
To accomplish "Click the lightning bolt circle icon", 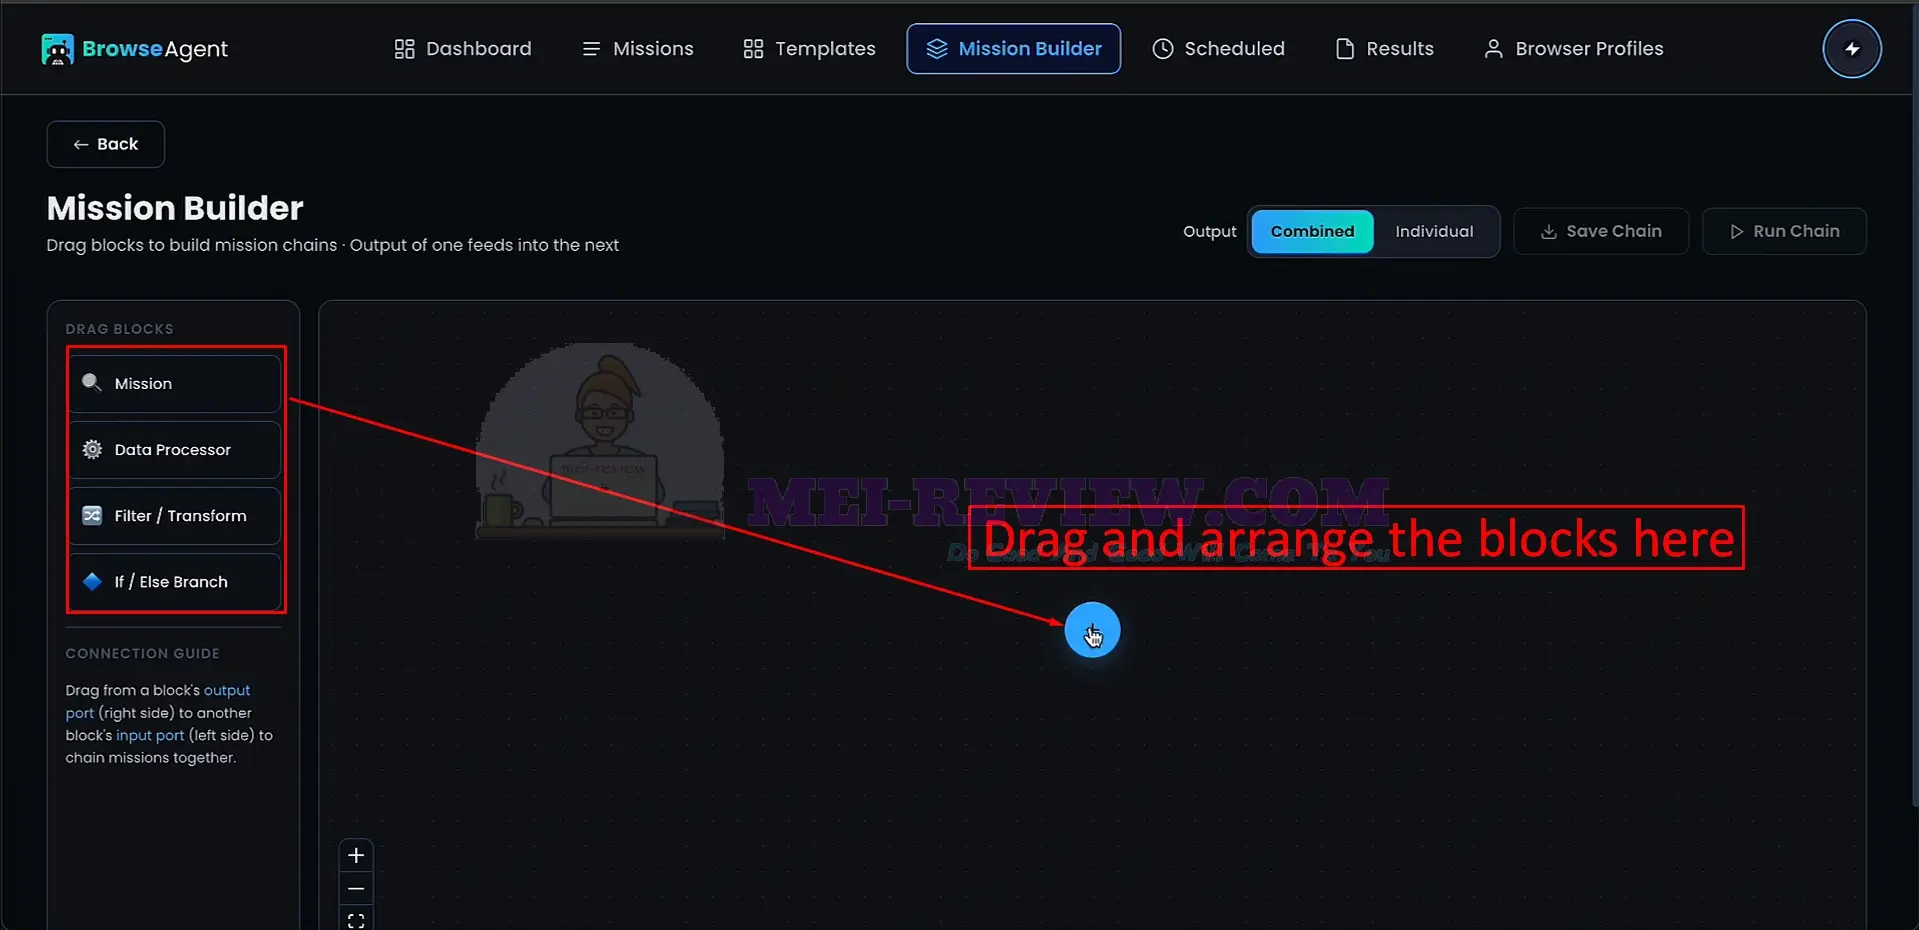I will (x=1852, y=49).
